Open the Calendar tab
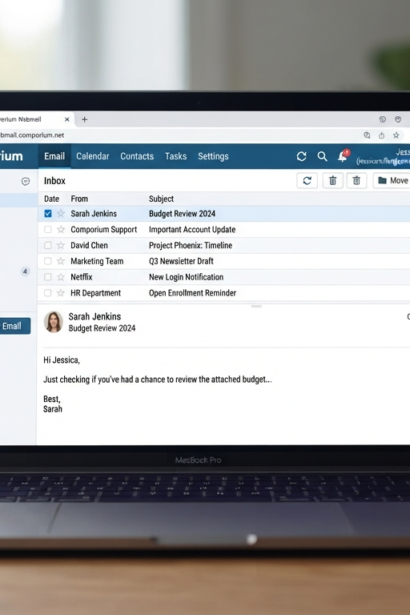This screenshot has height=615, width=410. pos(93,156)
